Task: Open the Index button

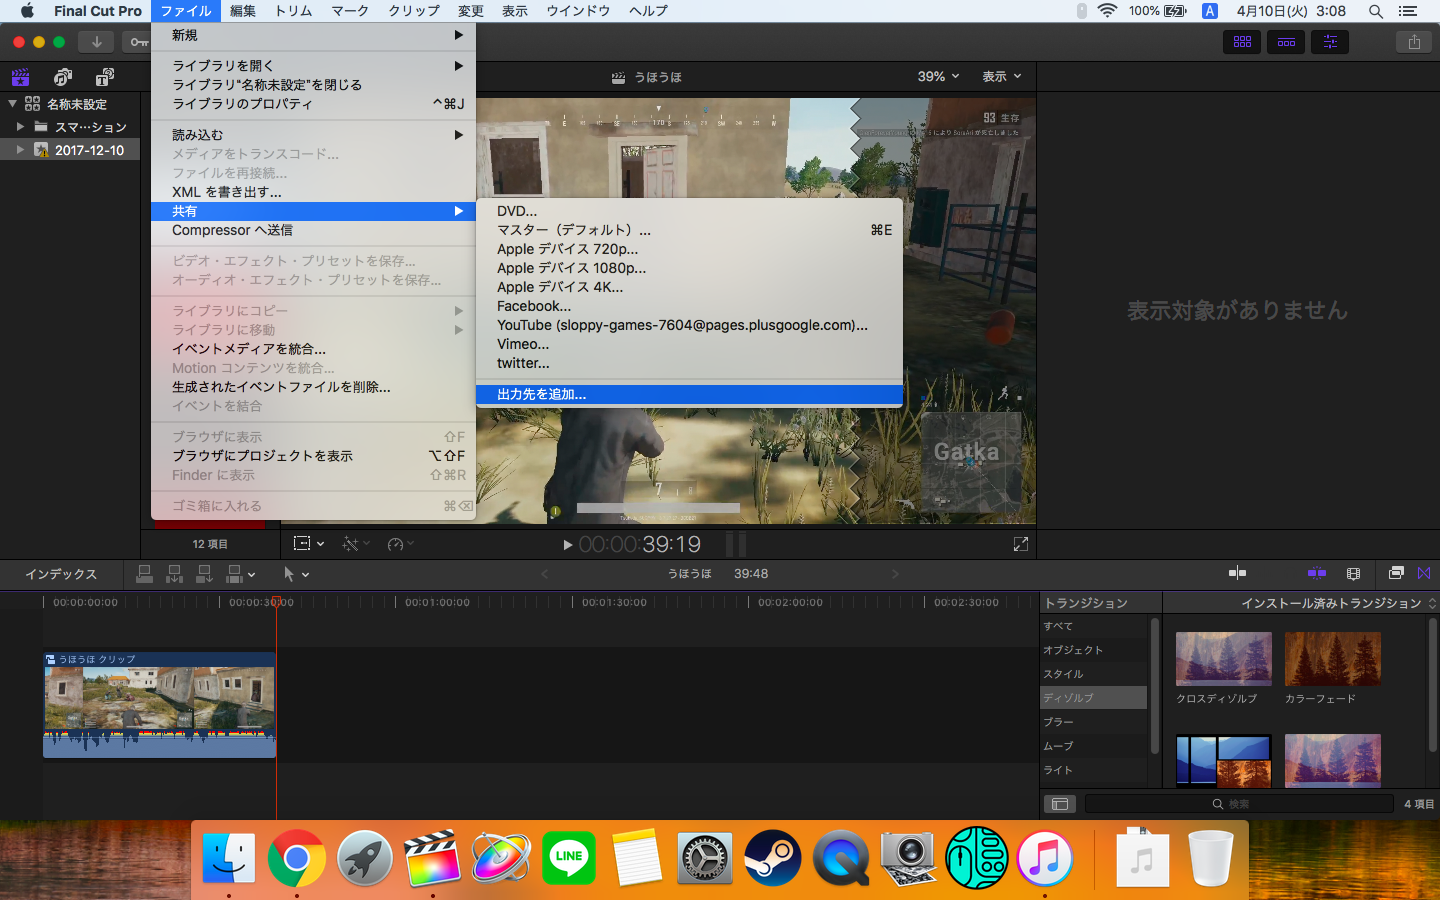Action: point(61,574)
